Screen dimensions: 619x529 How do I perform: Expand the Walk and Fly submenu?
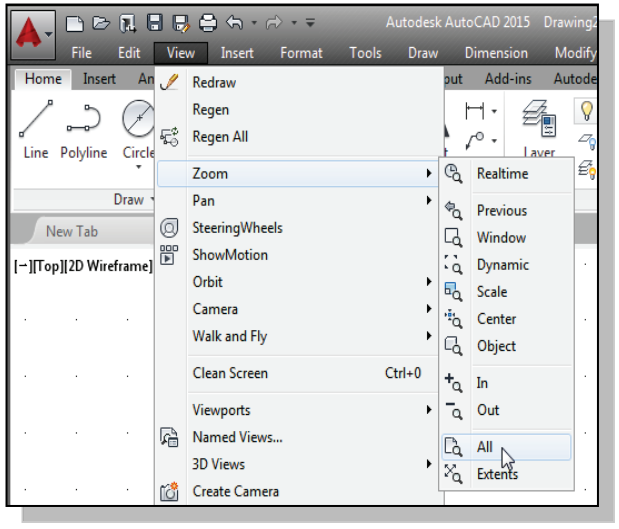[429, 336]
